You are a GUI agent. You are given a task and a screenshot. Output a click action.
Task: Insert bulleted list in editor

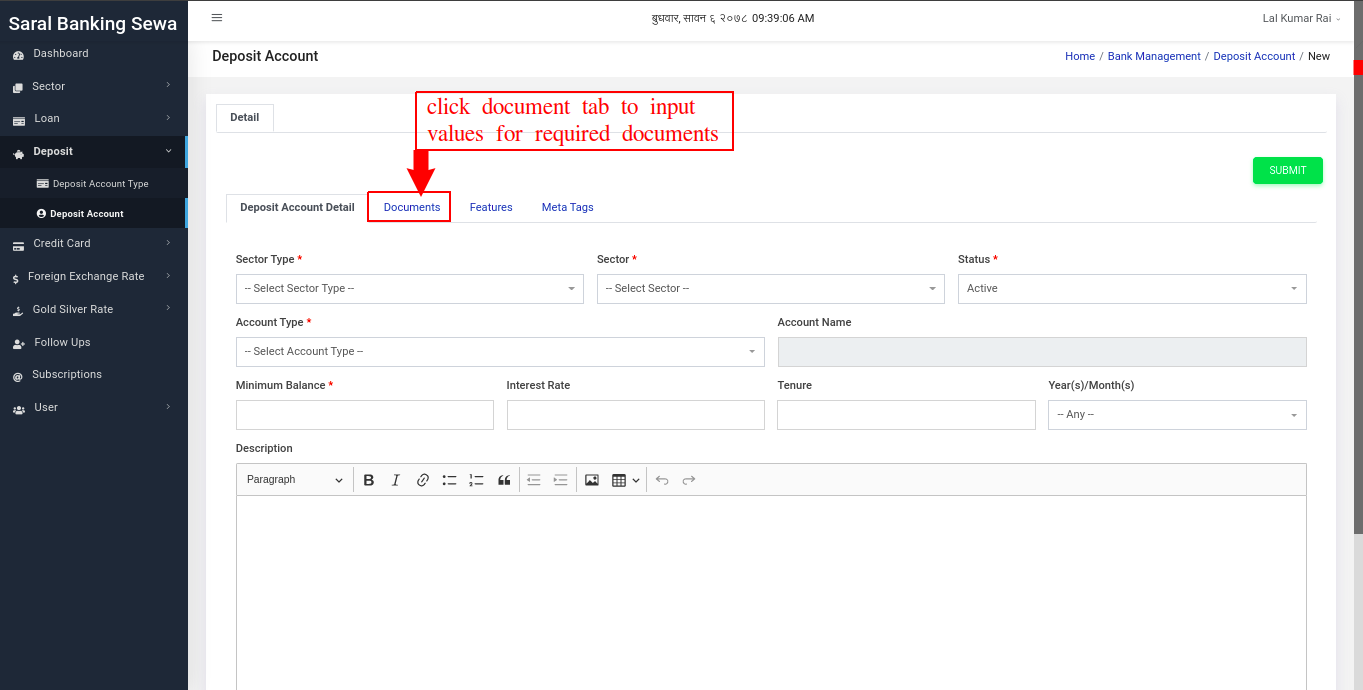(x=450, y=480)
